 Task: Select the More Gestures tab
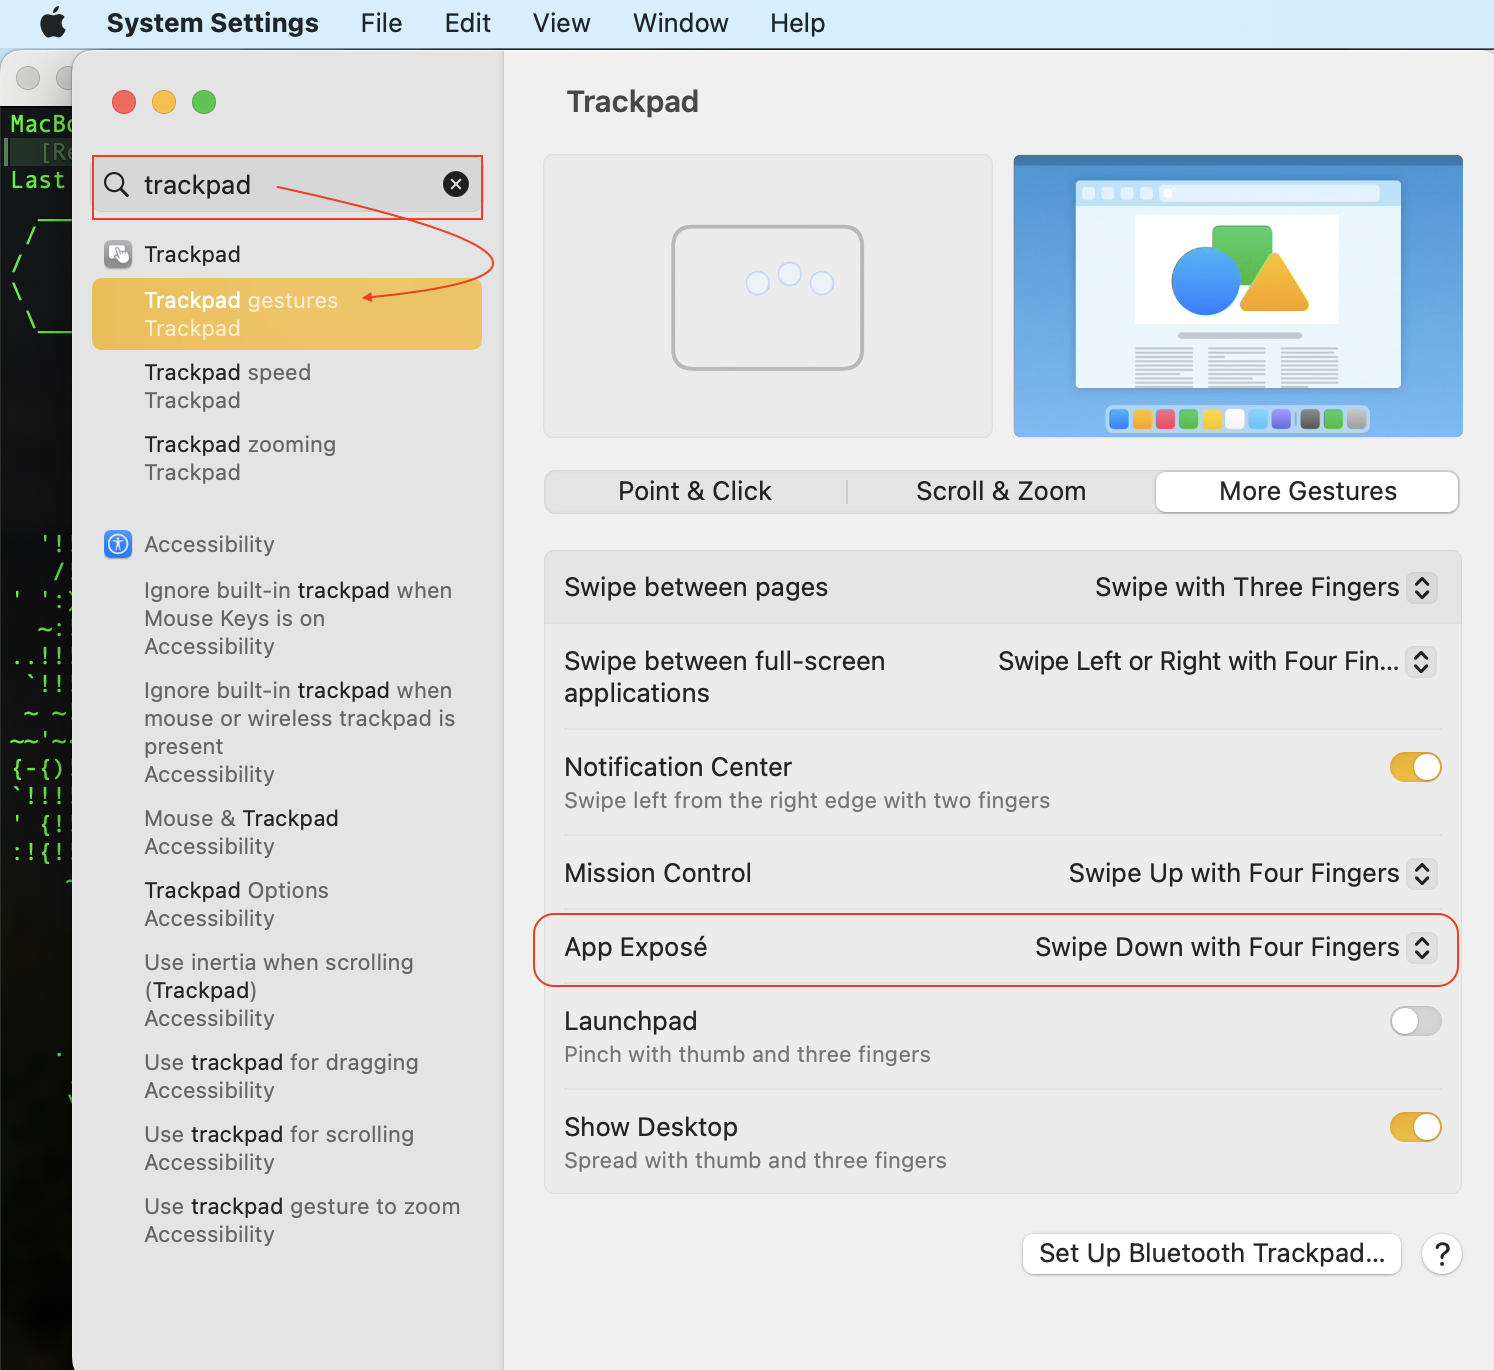(x=1307, y=491)
